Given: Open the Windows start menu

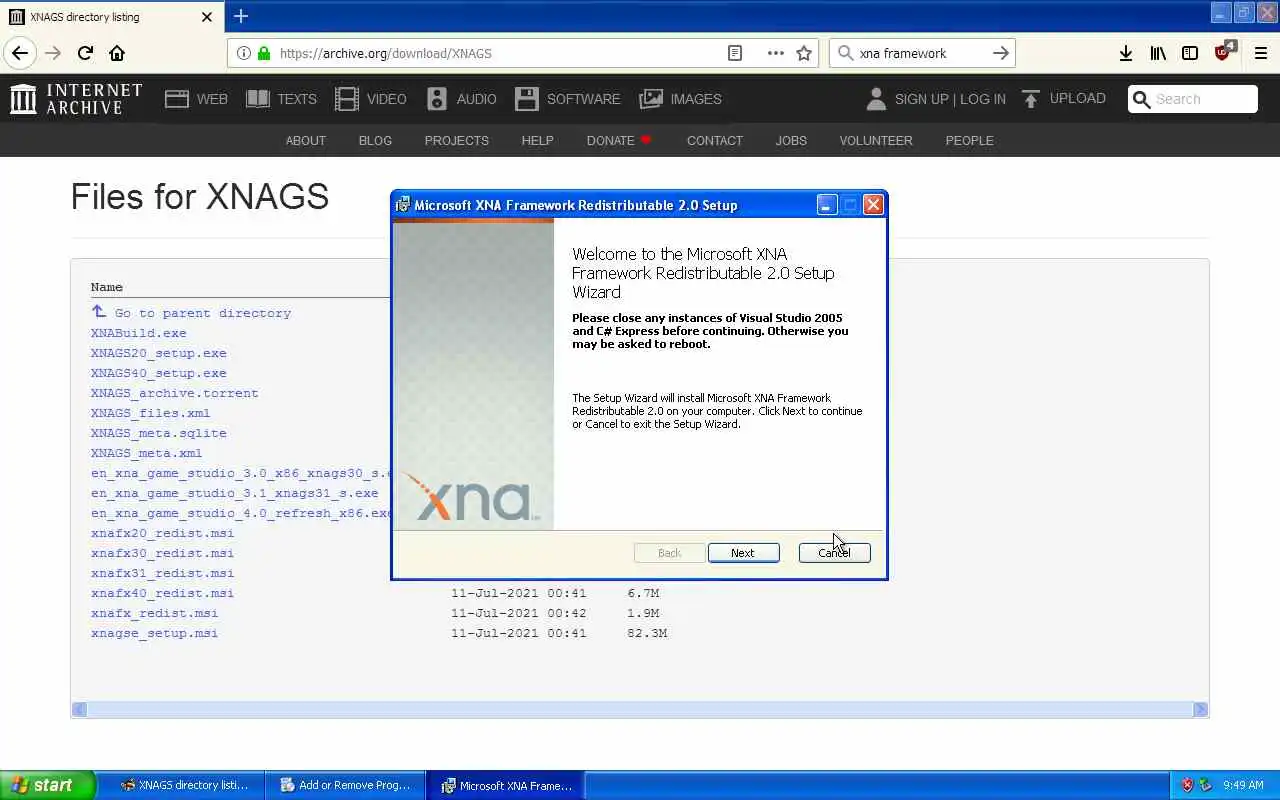Looking at the screenshot, I should point(47,785).
